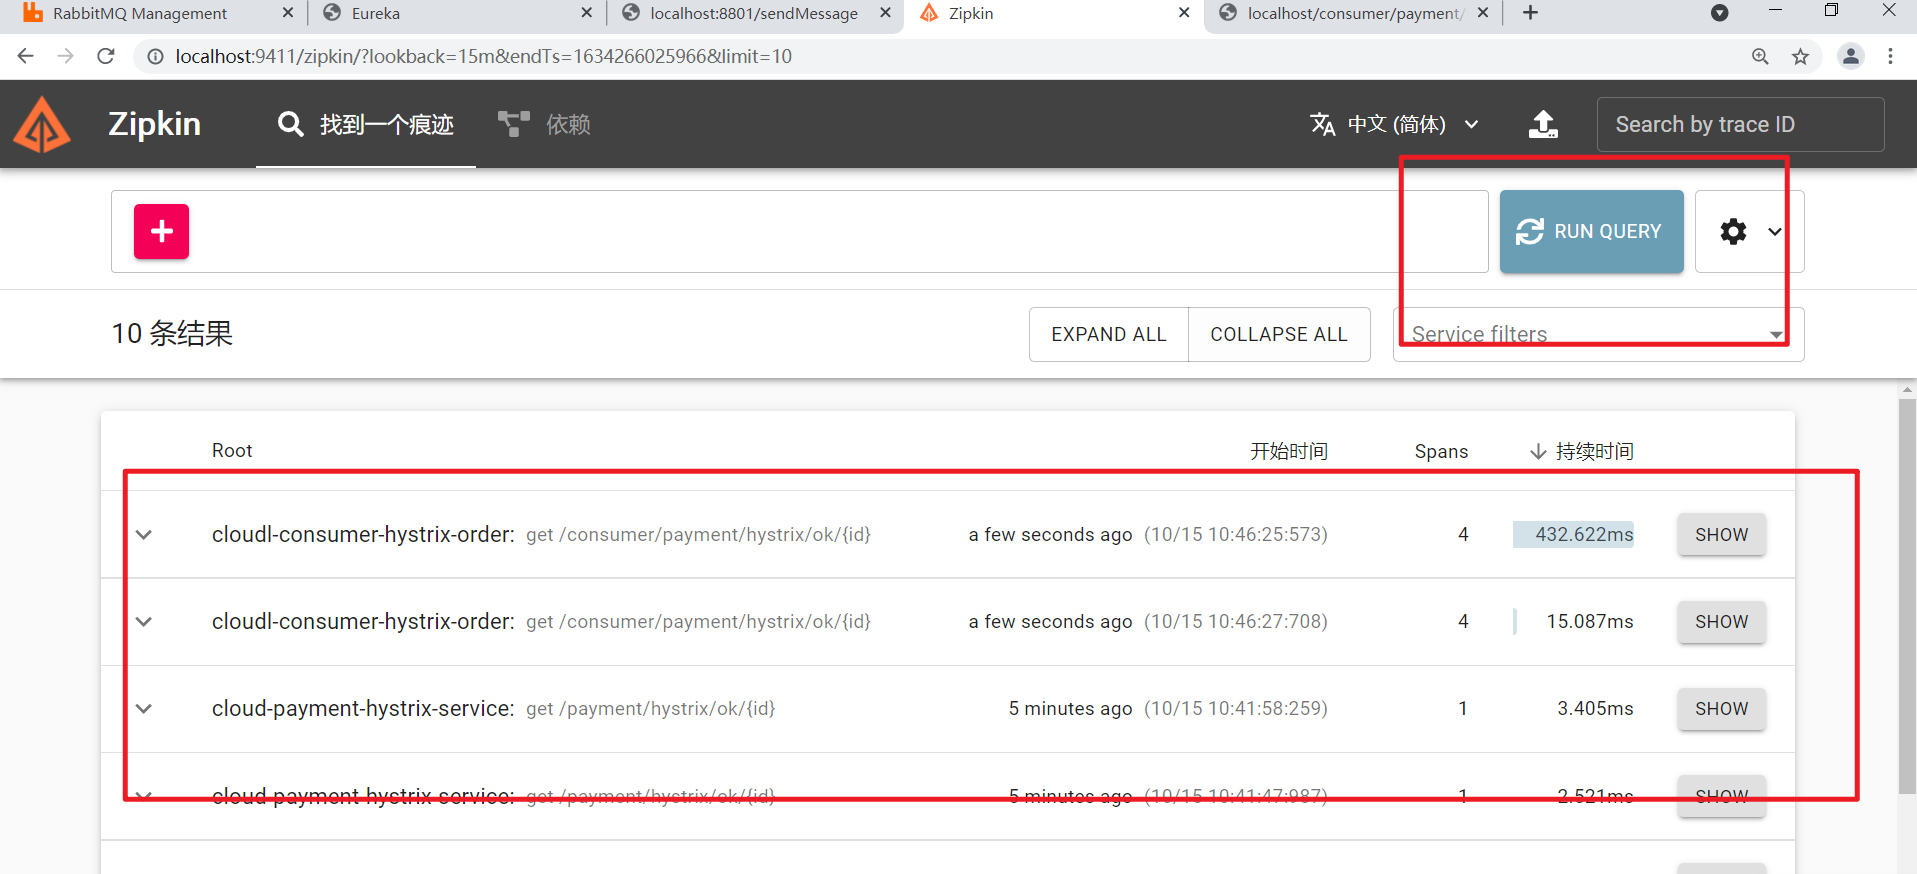Click timestamp (10/15 10:46:27:708)
Image resolution: width=1917 pixels, height=874 pixels.
[x=1236, y=622]
